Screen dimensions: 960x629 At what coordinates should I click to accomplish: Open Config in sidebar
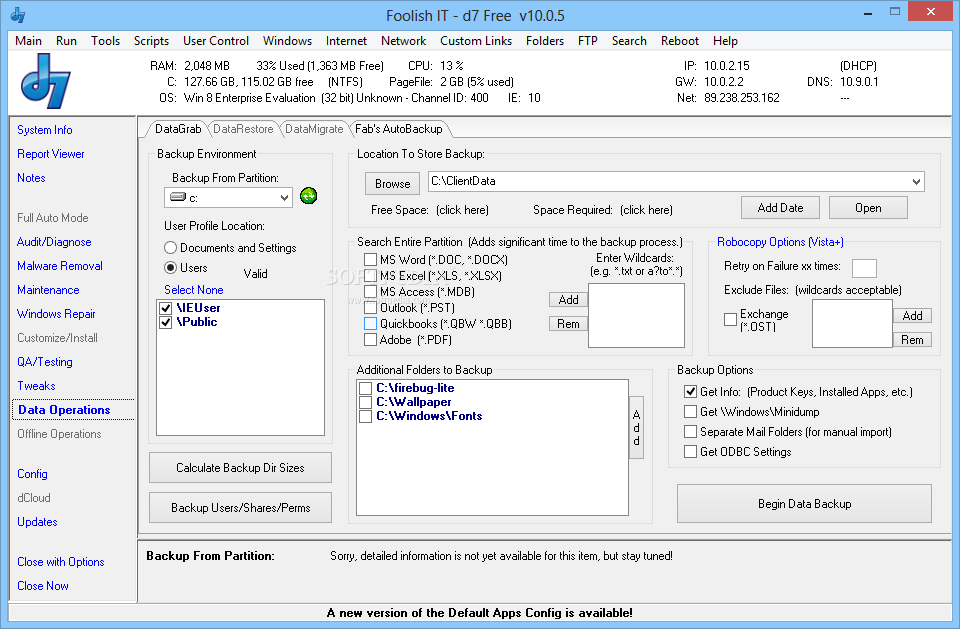[x=32, y=473]
